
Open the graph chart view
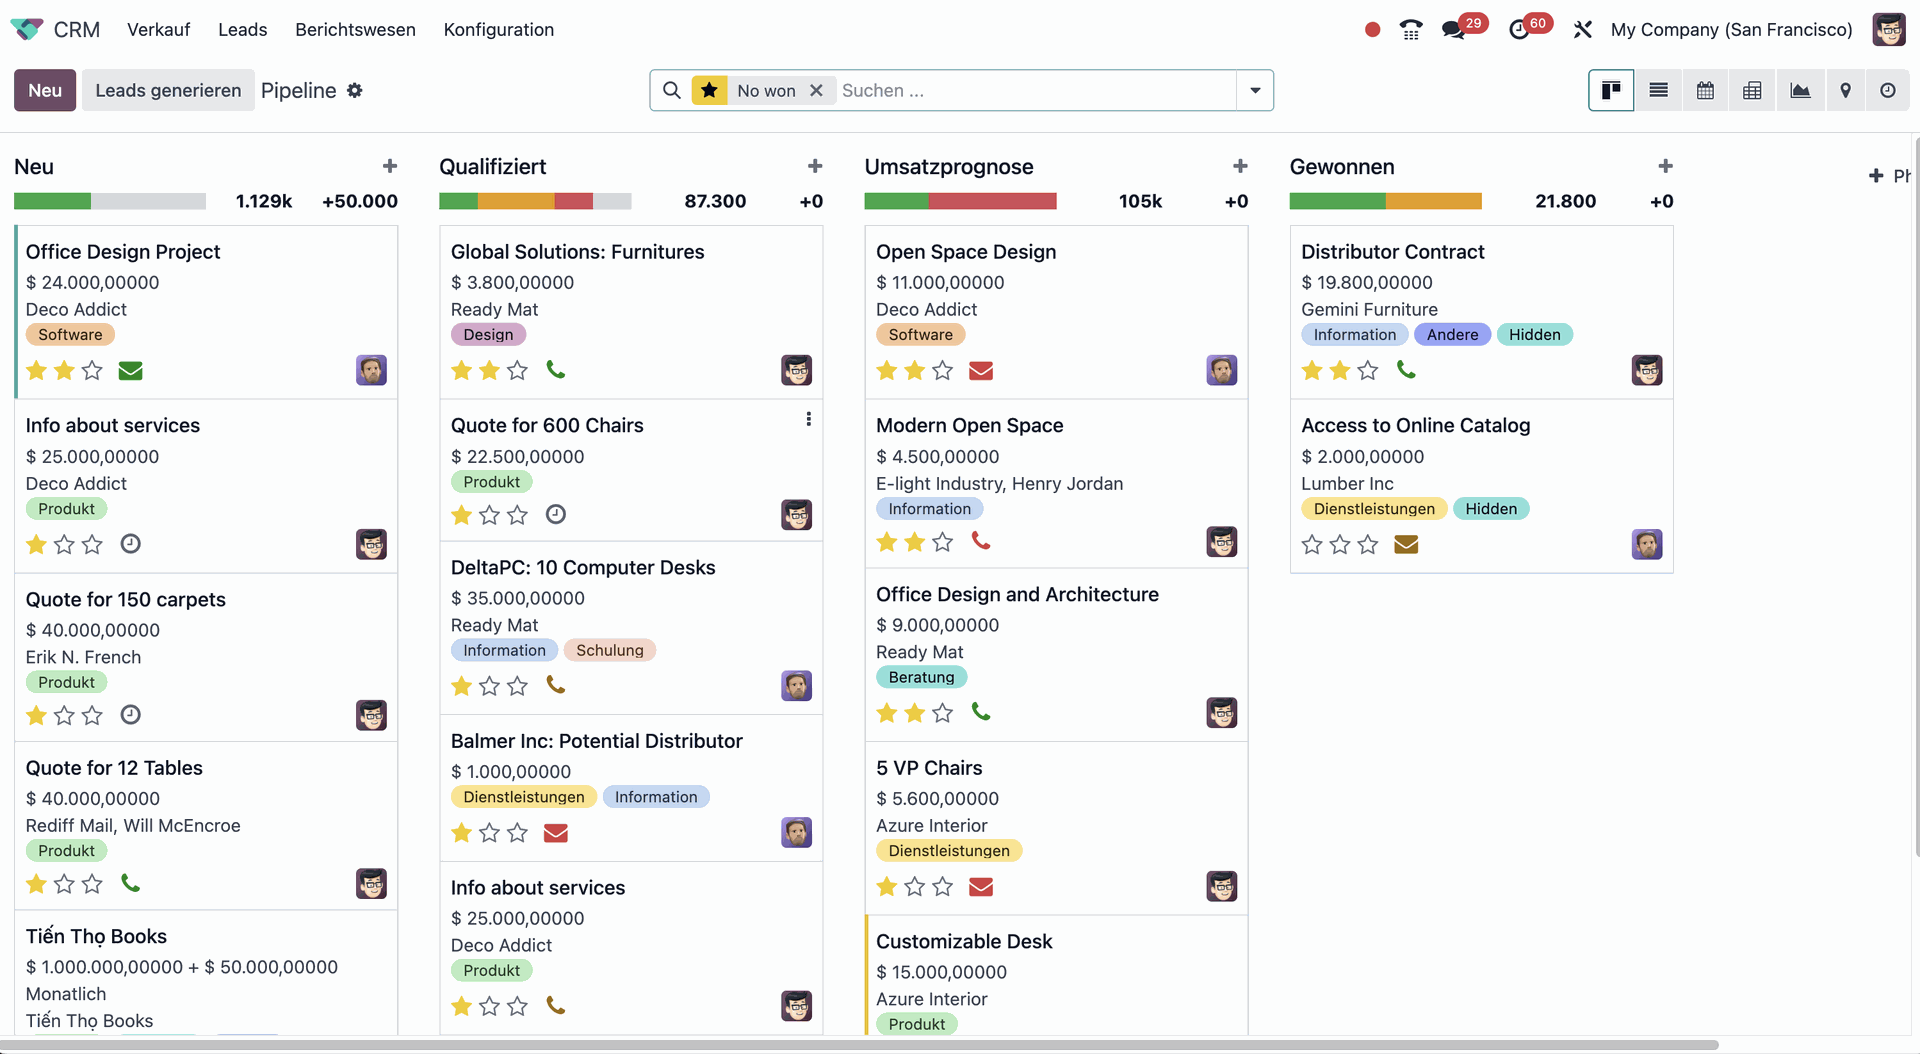pos(1799,90)
